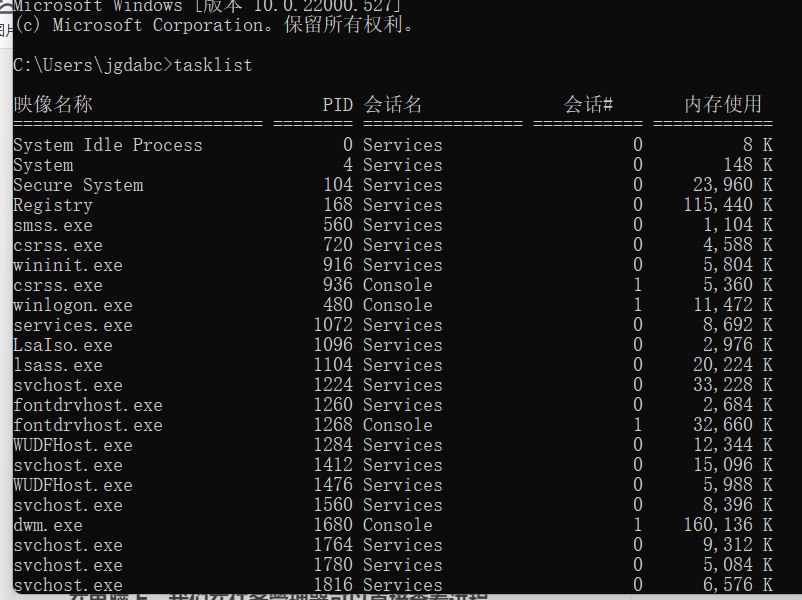Select the Secure System process name
The width and height of the screenshot is (802, 600).
pyautogui.click(x=78, y=185)
